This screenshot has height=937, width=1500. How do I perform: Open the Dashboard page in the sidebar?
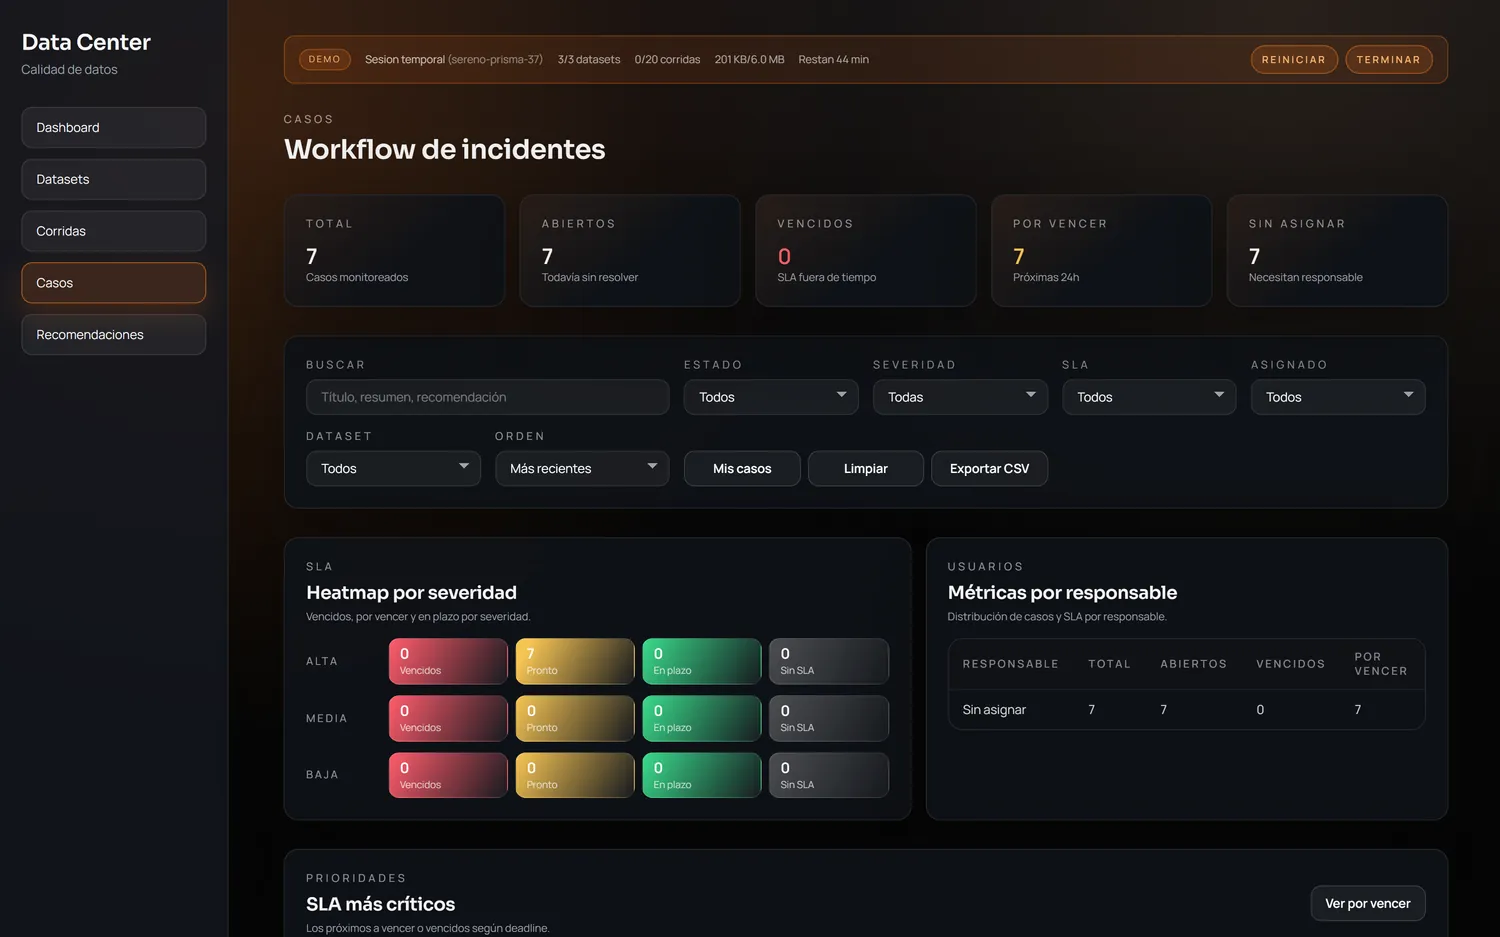pos(113,128)
